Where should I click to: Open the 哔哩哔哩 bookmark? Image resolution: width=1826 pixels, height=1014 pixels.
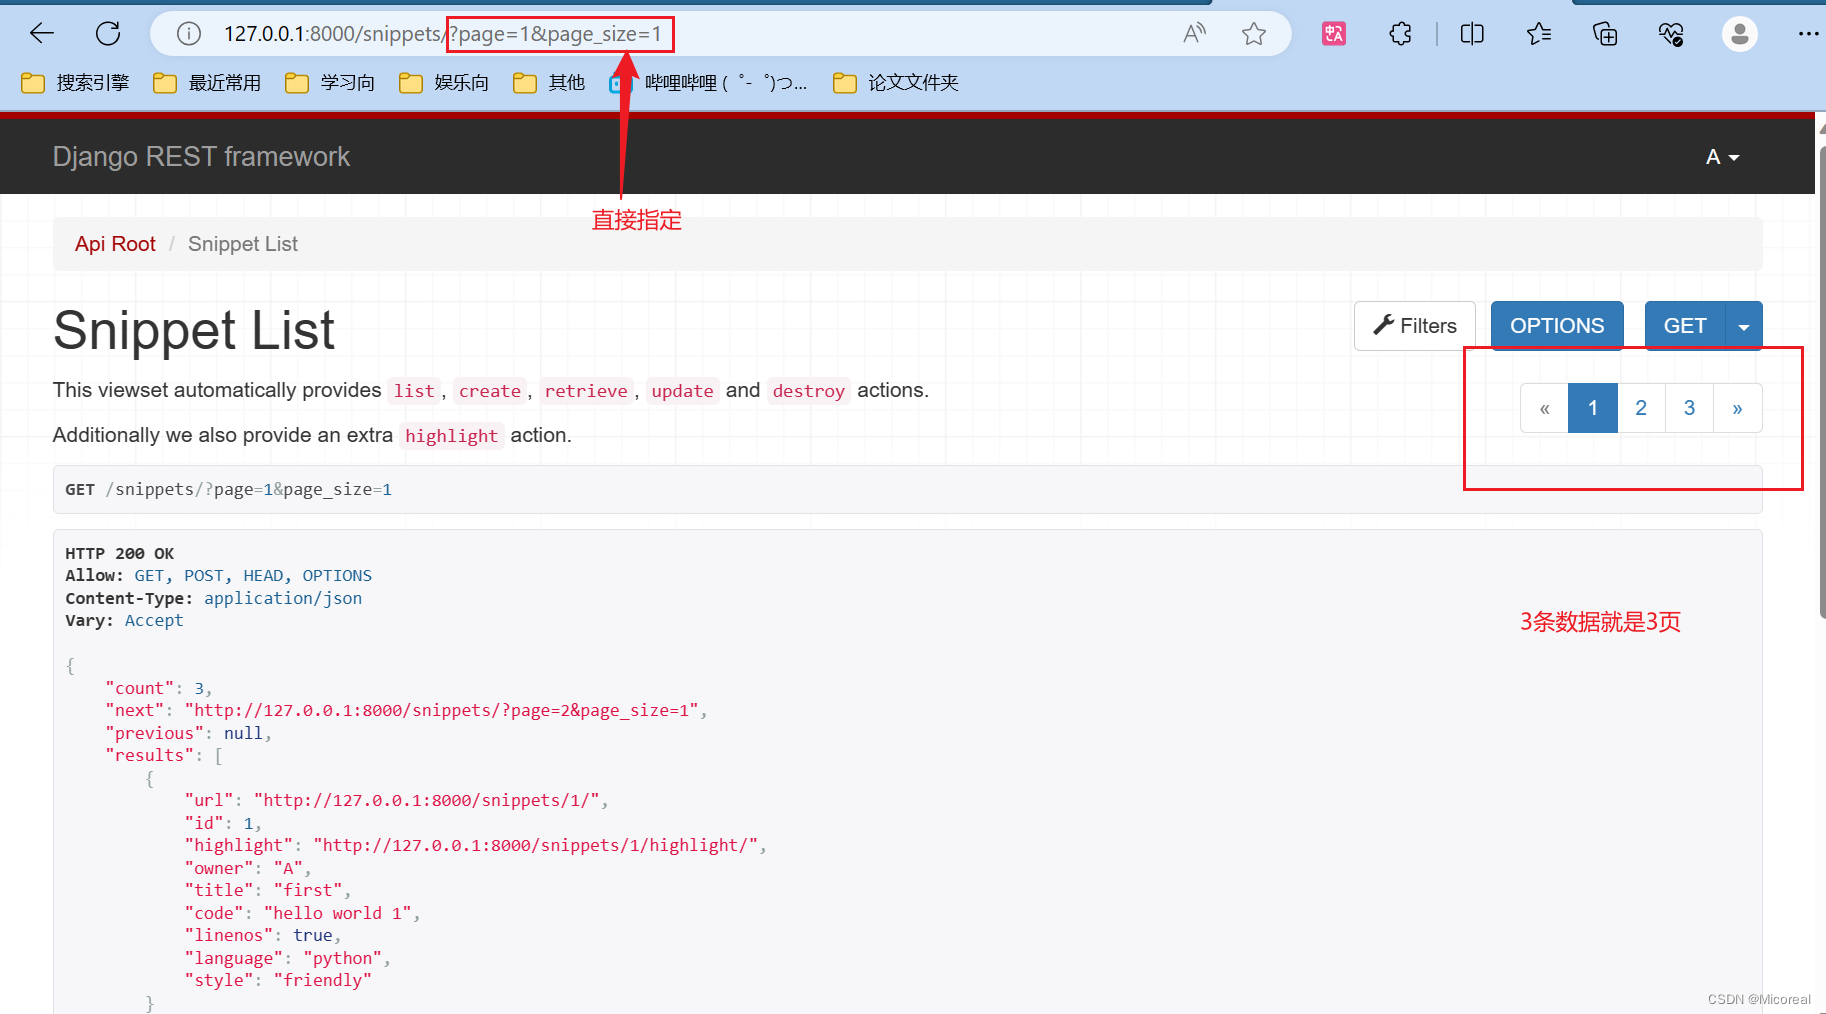[708, 83]
